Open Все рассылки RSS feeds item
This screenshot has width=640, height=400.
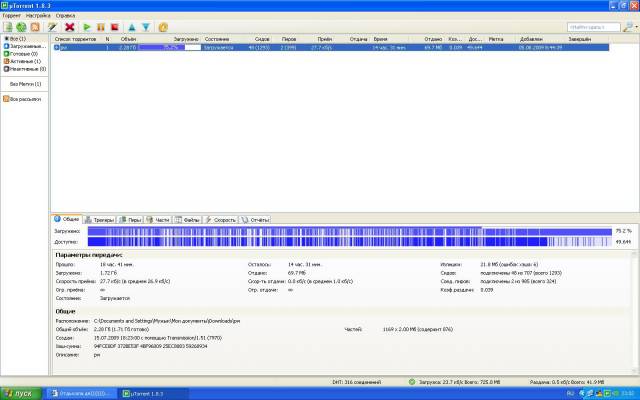(x=22, y=99)
